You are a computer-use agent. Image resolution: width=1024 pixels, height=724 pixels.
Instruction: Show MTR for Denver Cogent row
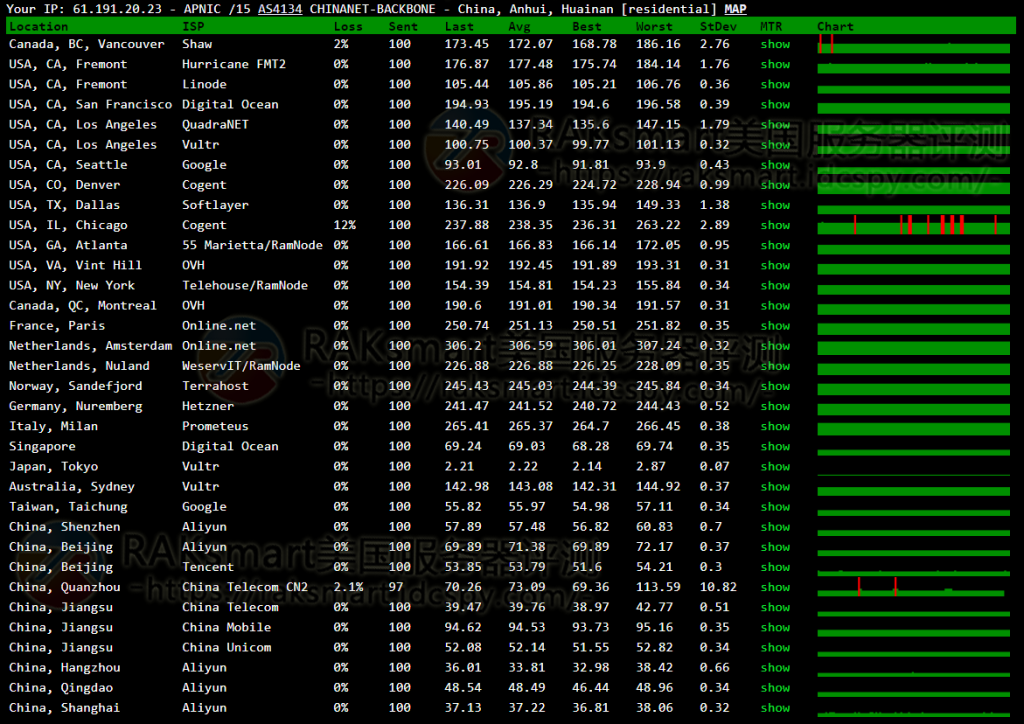point(775,185)
